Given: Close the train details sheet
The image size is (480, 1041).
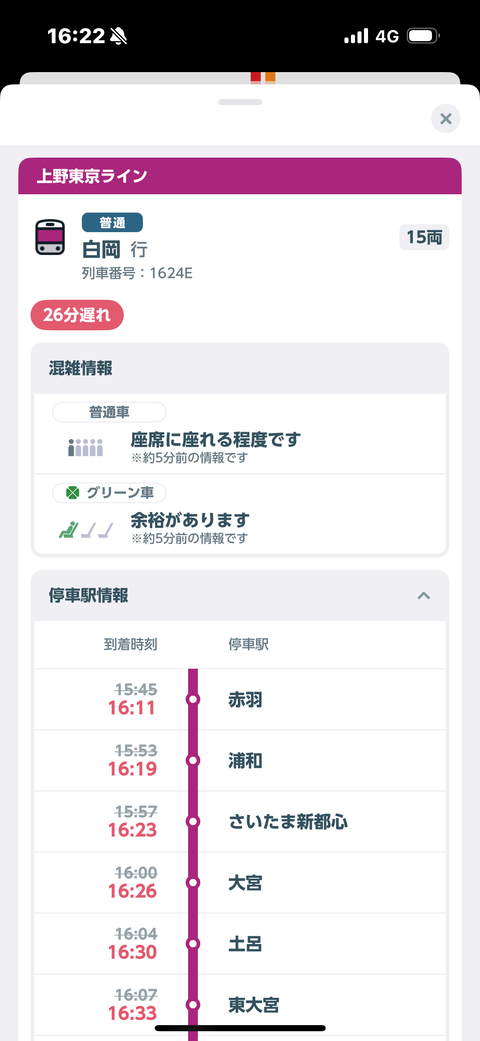Looking at the screenshot, I should coord(445,119).
